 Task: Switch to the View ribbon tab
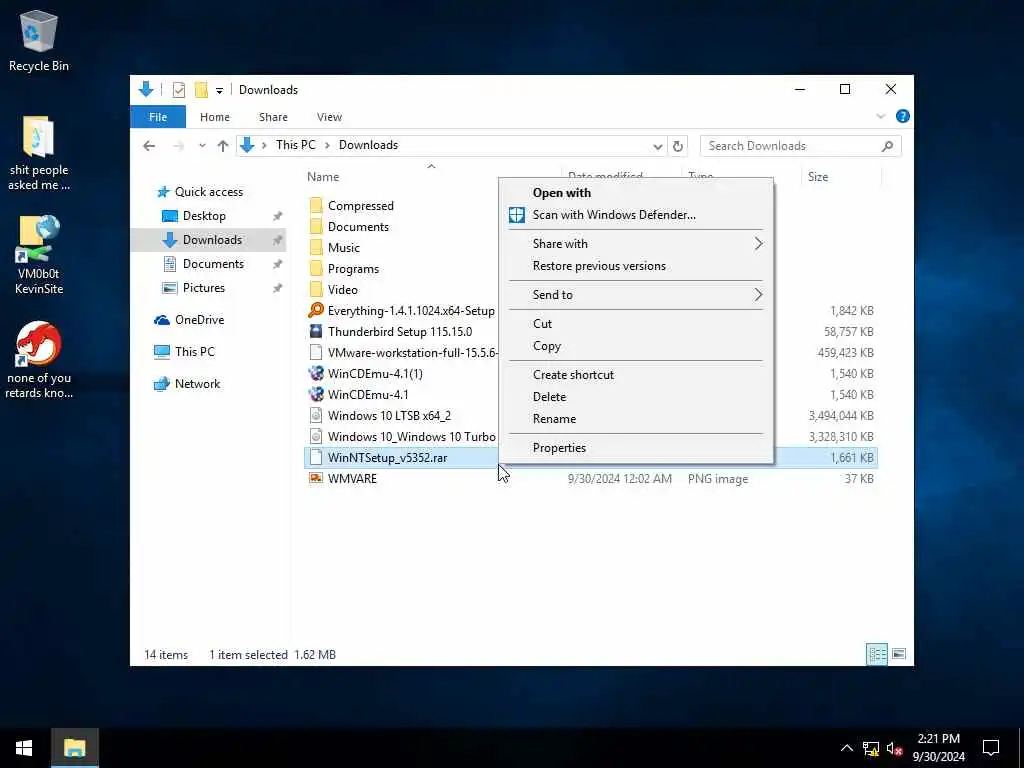coord(329,117)
